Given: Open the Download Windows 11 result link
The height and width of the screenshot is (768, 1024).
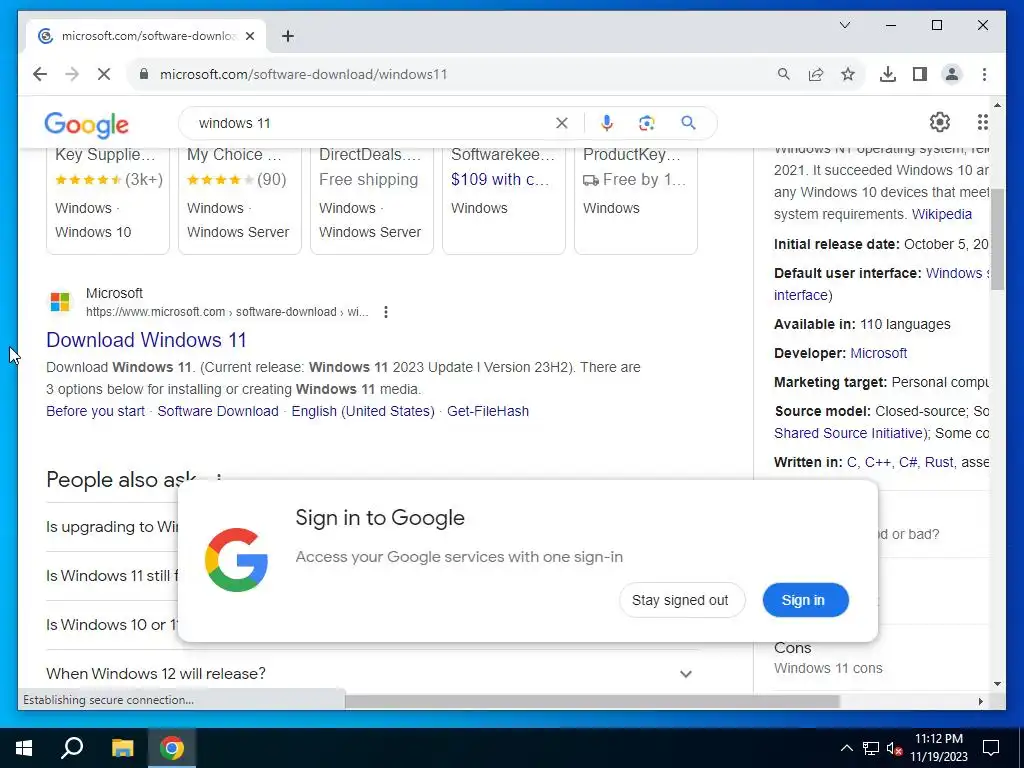Looking at the screenshot, I should coord(146,340).
